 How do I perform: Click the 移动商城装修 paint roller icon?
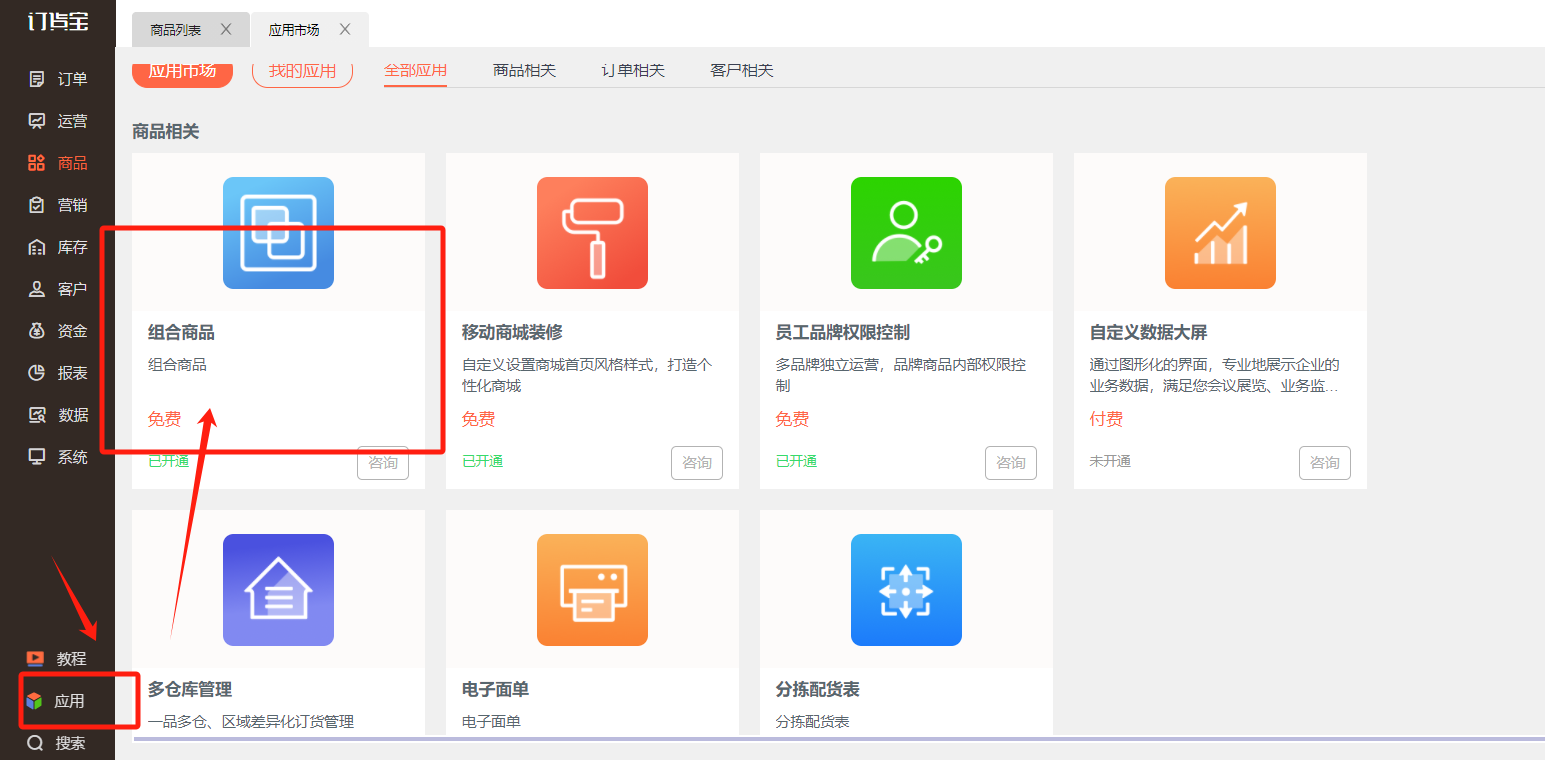tap(592, 233)
